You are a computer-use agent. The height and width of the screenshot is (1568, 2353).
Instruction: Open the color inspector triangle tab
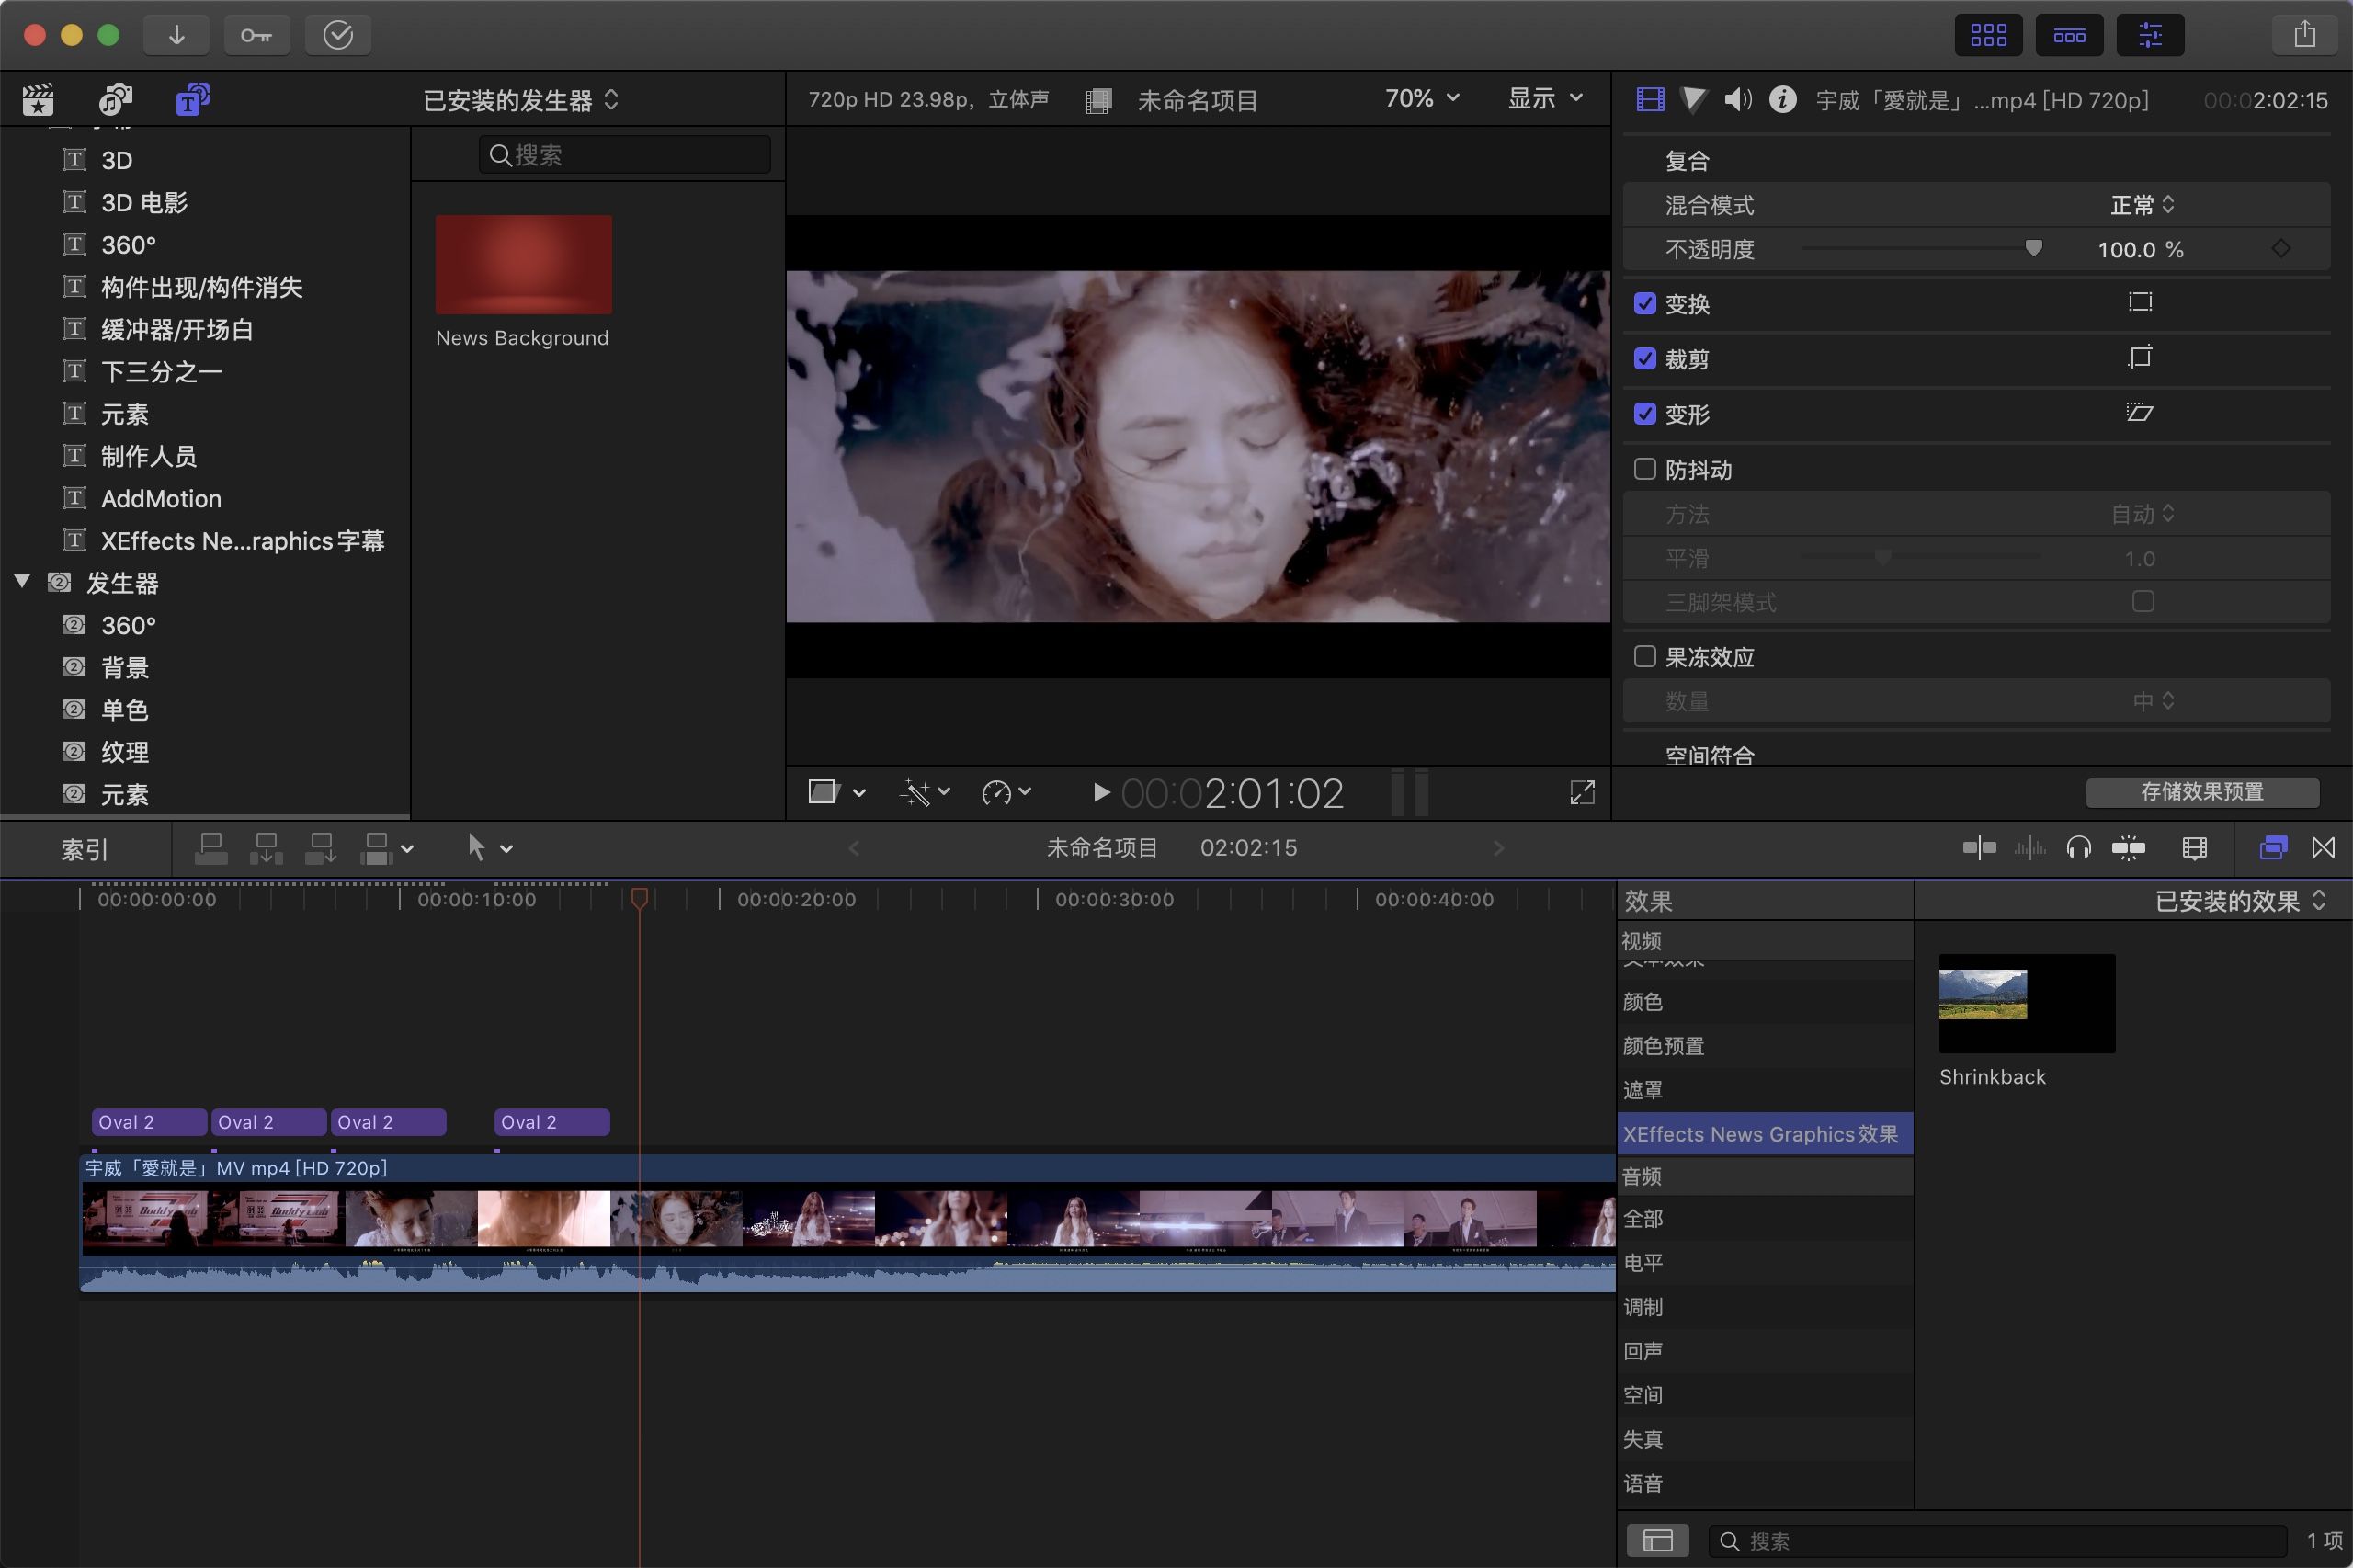point(1694,99)
